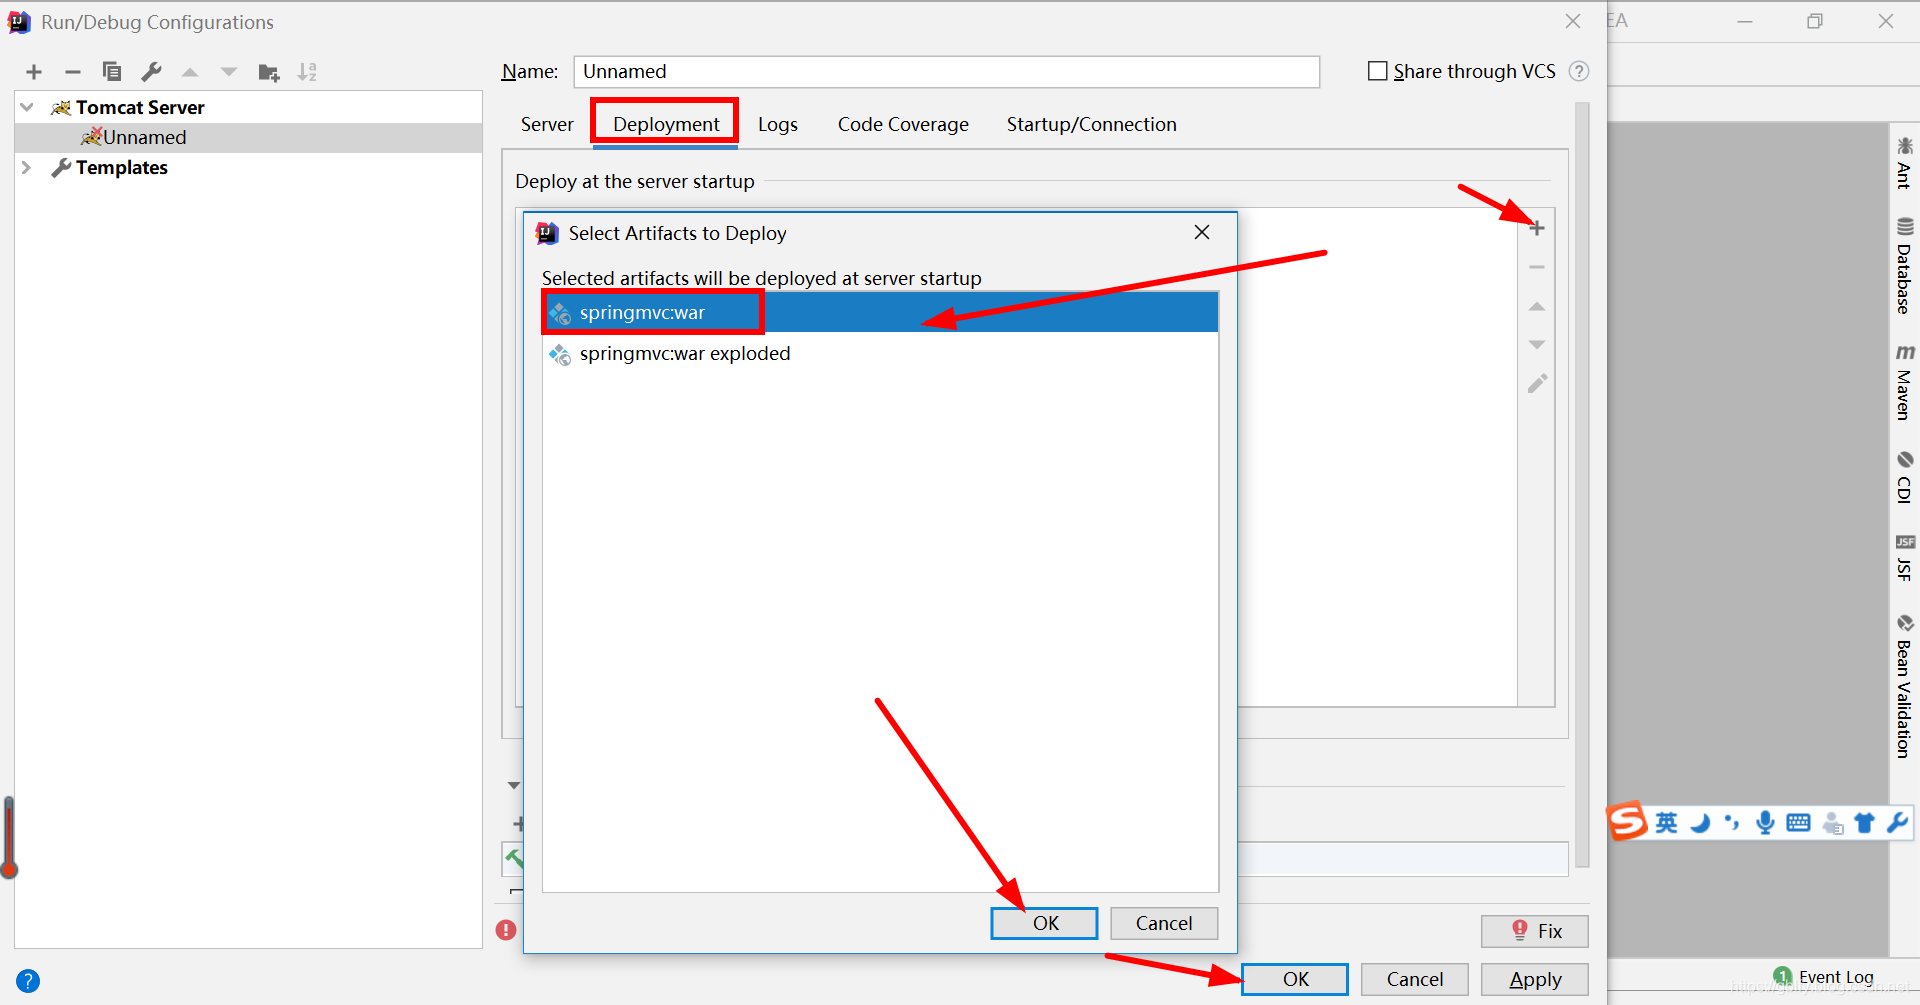Select the Templates tree item
1920x1005 pixels.
(x=248, y=167)
